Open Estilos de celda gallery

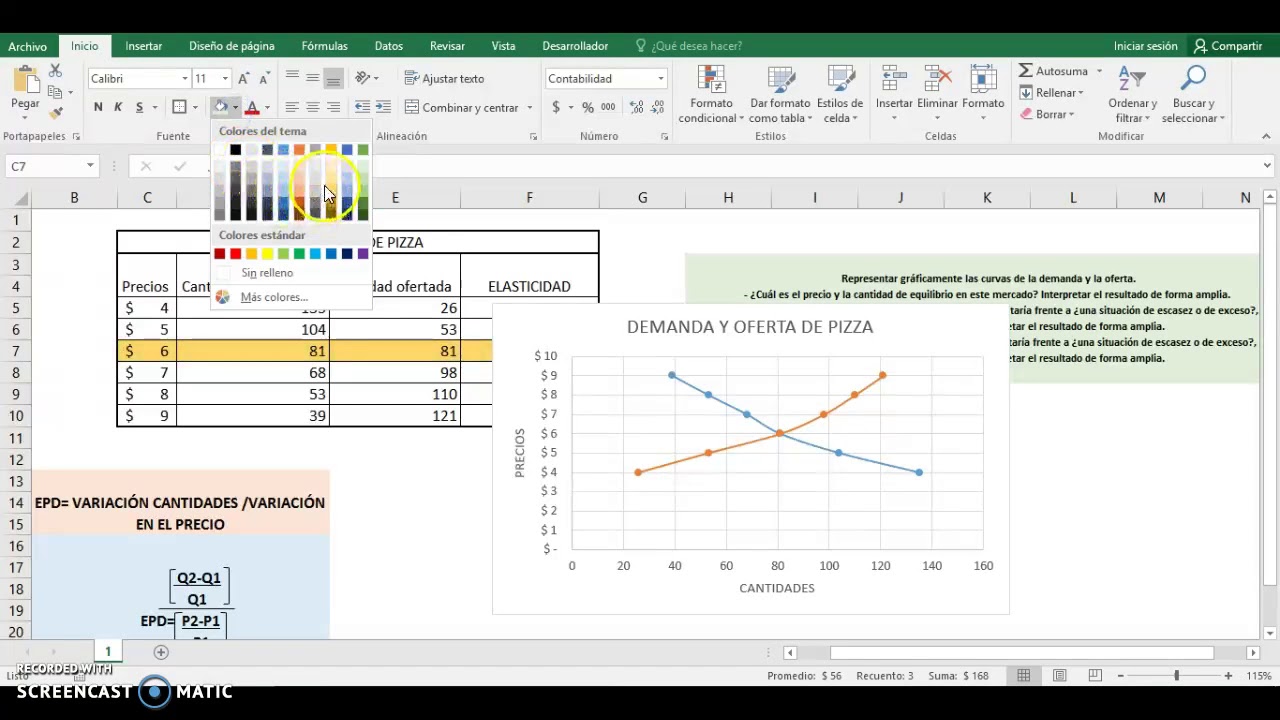(x=839, y=96)
